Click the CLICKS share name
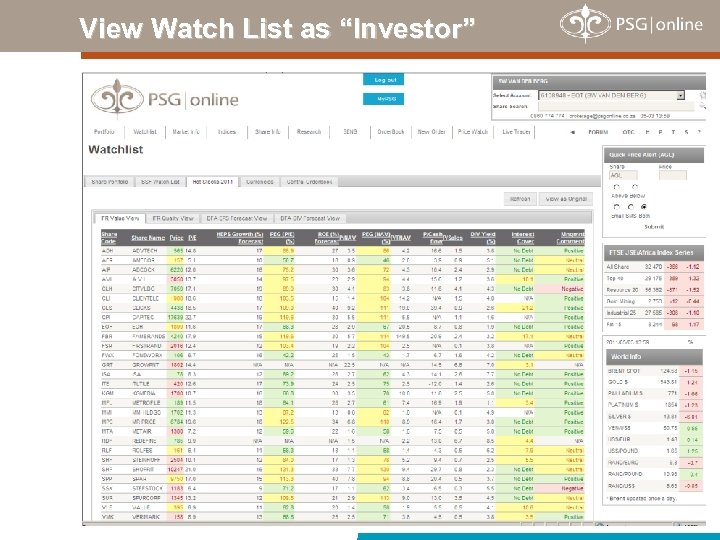720x540 pixels. coord(143,308)
